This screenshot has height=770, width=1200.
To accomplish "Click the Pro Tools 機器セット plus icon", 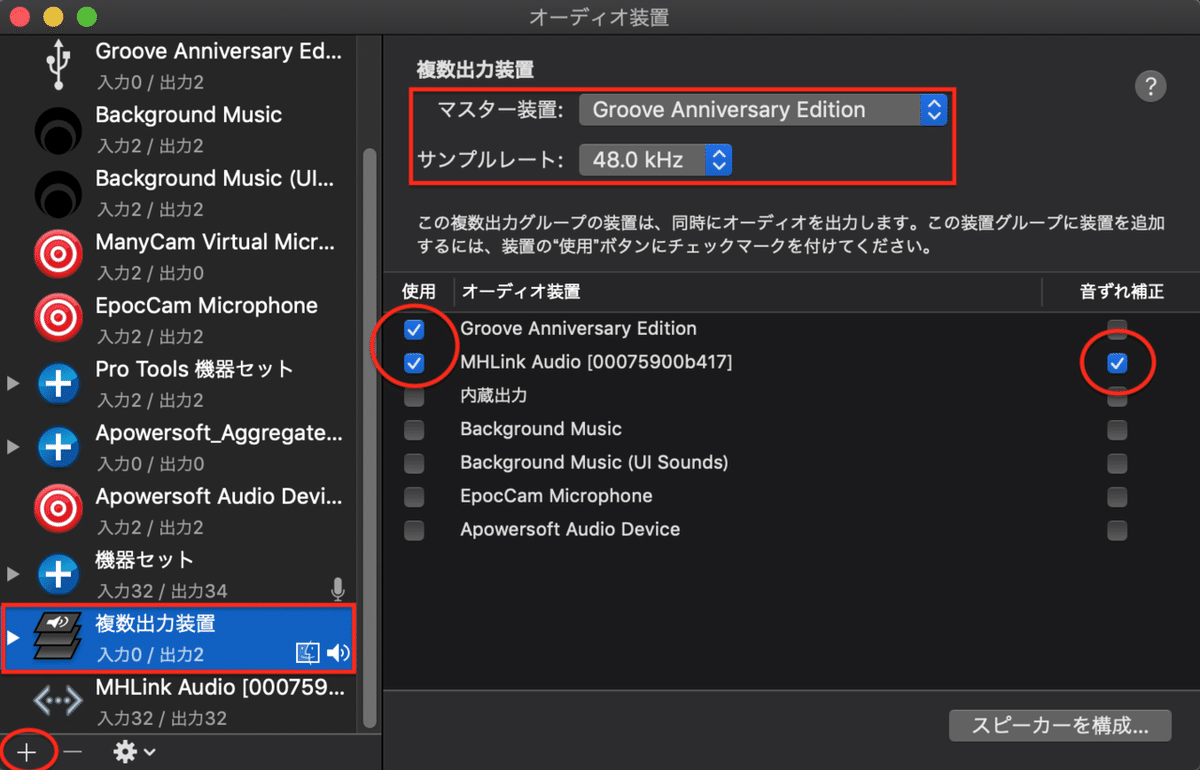I will pos(59,383).
